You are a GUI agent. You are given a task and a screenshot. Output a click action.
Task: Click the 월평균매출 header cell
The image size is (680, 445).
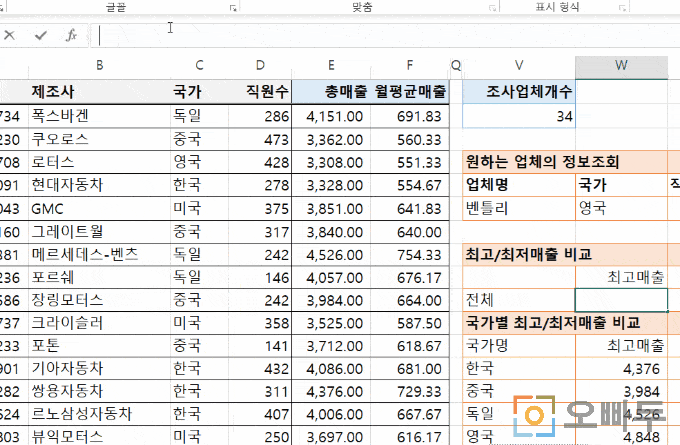click(x=410, y=92)
